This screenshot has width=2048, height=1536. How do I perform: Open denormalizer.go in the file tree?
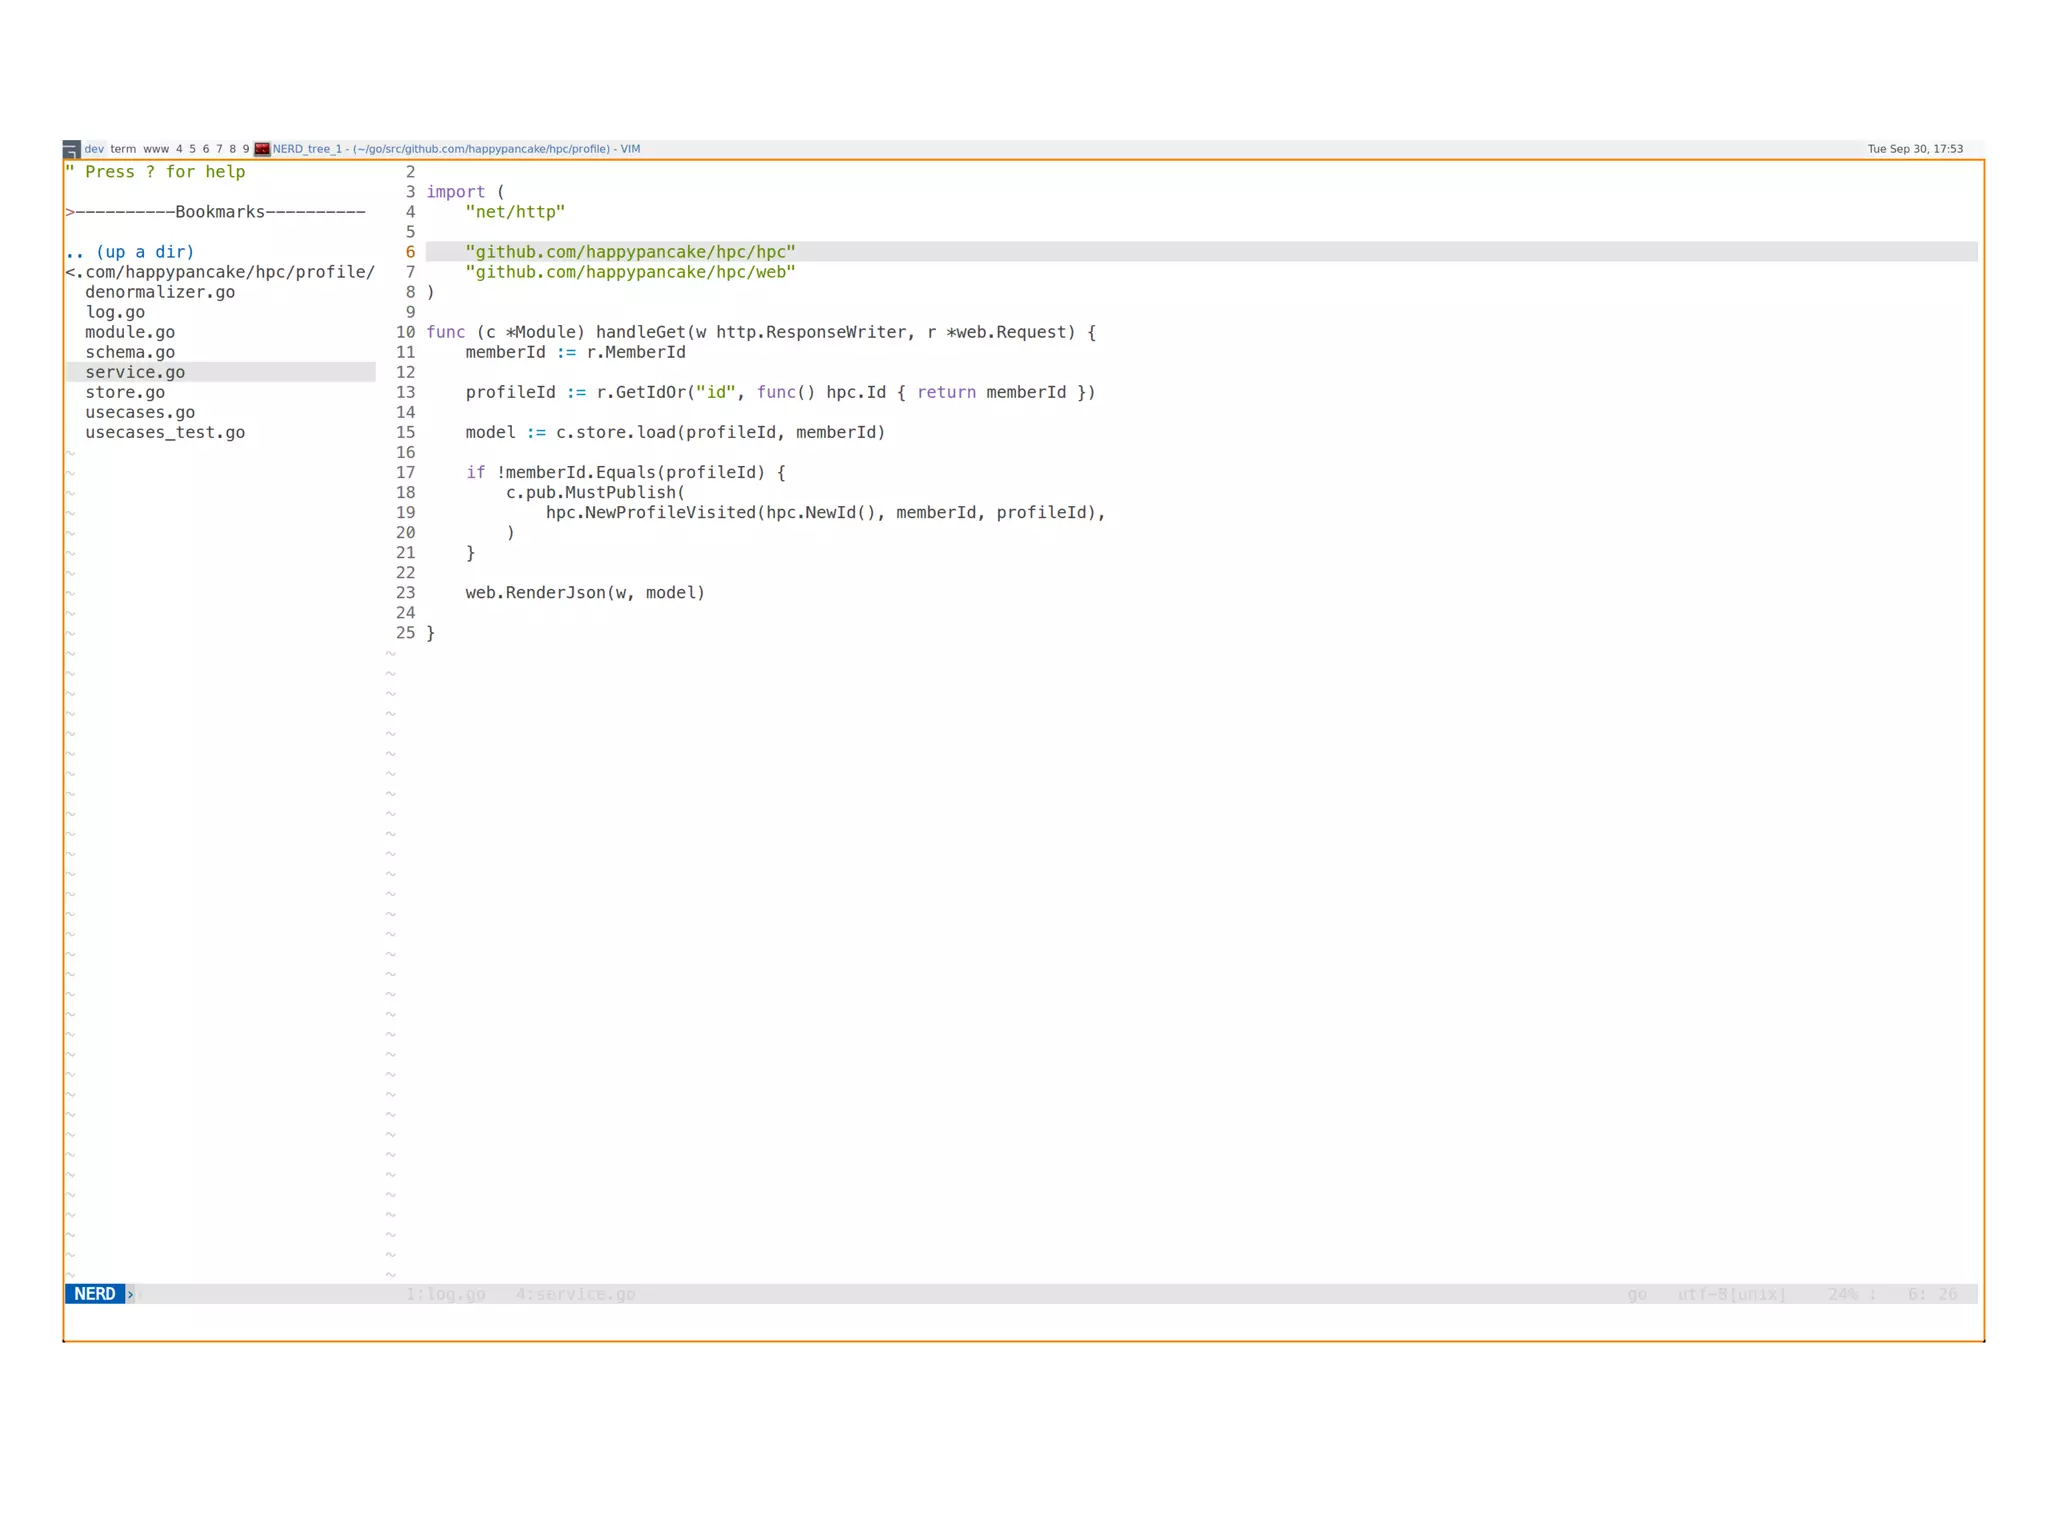160,292
